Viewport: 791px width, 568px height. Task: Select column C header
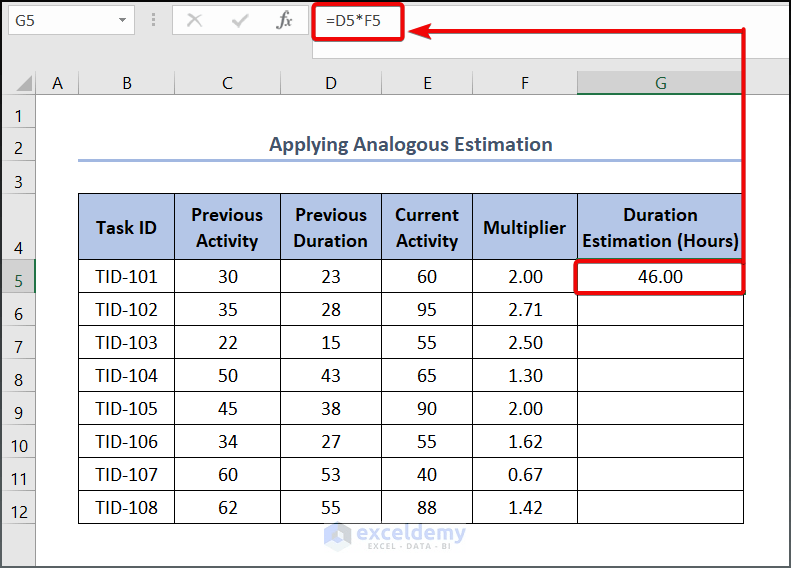(228, 83)
